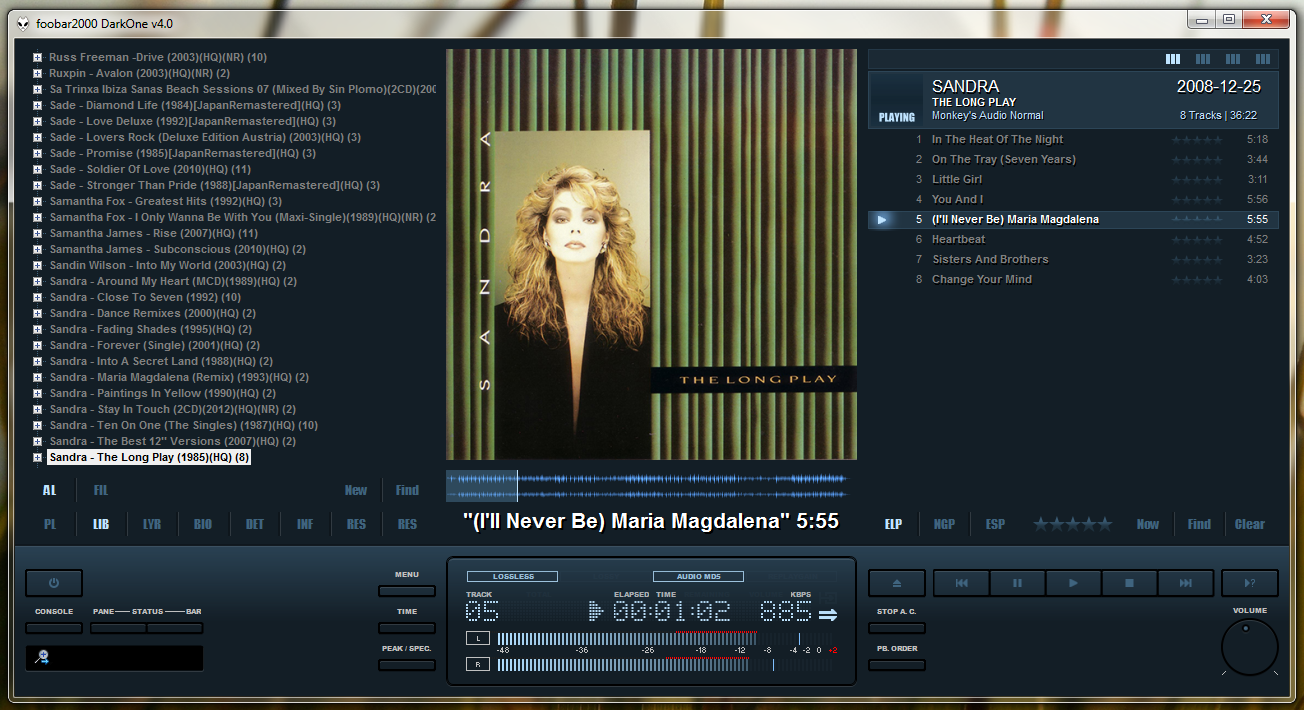Toggle the CONSOLE button
The image size is (1304, 710).
[54, 628]
